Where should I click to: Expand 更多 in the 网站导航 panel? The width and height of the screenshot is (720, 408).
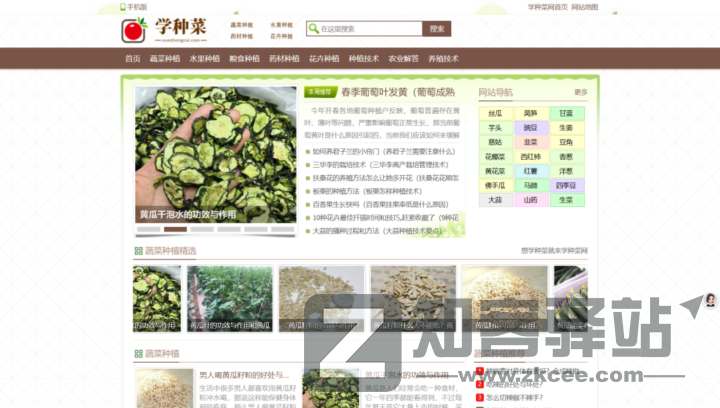[x=580, y=92]
